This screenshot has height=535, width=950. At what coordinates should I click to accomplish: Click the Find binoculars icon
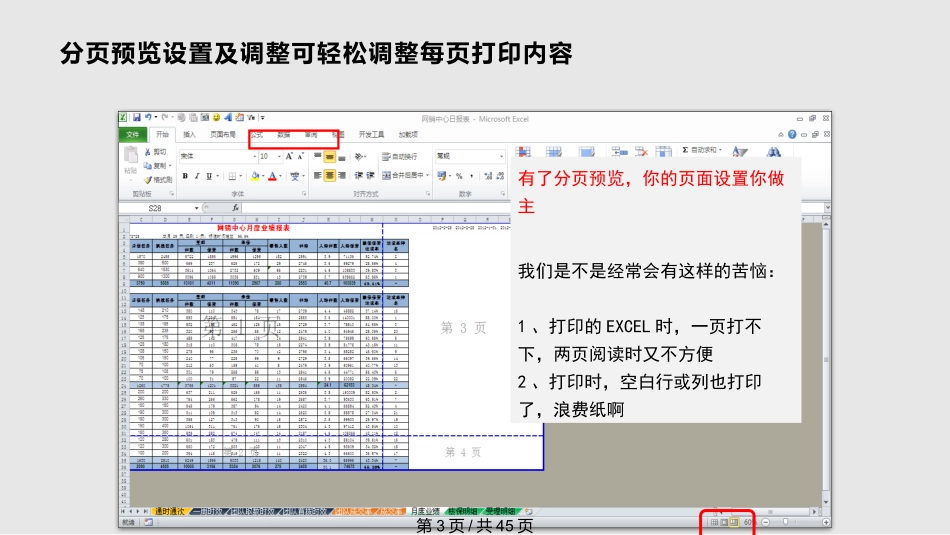click(x=774, y=151)
